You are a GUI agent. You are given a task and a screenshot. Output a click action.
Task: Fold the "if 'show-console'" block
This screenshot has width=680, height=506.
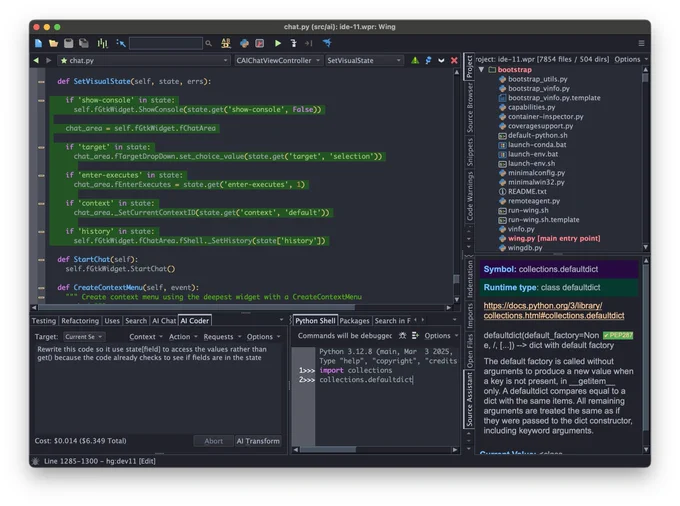(41, 100)
